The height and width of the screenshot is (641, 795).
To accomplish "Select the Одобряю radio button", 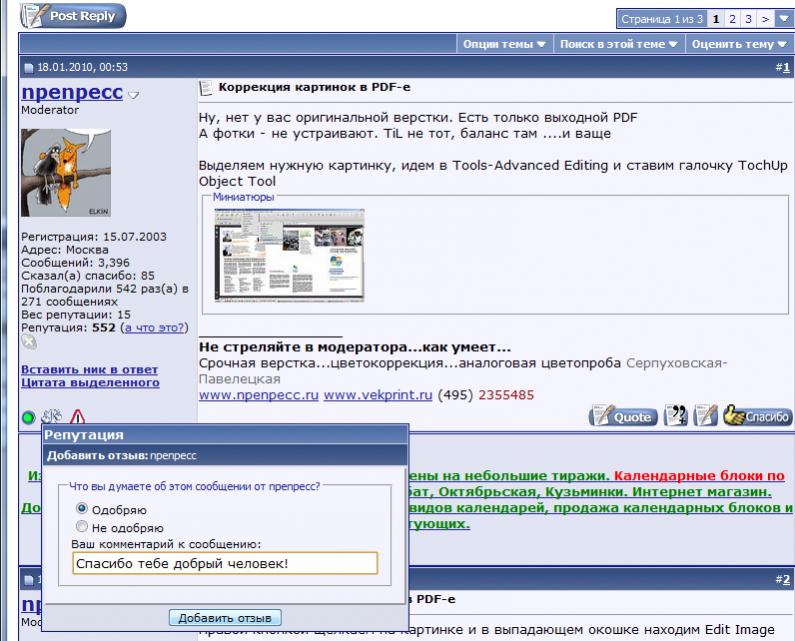I will pyautogui.click(x=82, y=510).
